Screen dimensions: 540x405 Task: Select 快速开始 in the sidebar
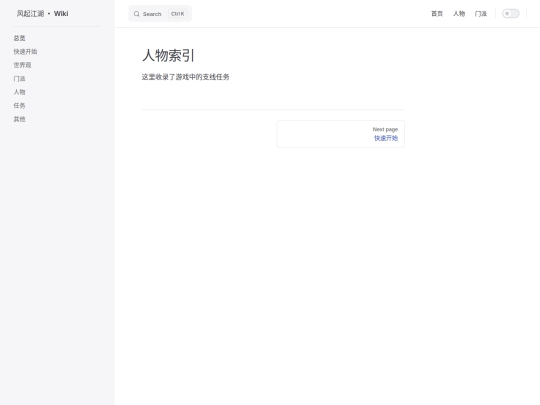pos(25,52)
